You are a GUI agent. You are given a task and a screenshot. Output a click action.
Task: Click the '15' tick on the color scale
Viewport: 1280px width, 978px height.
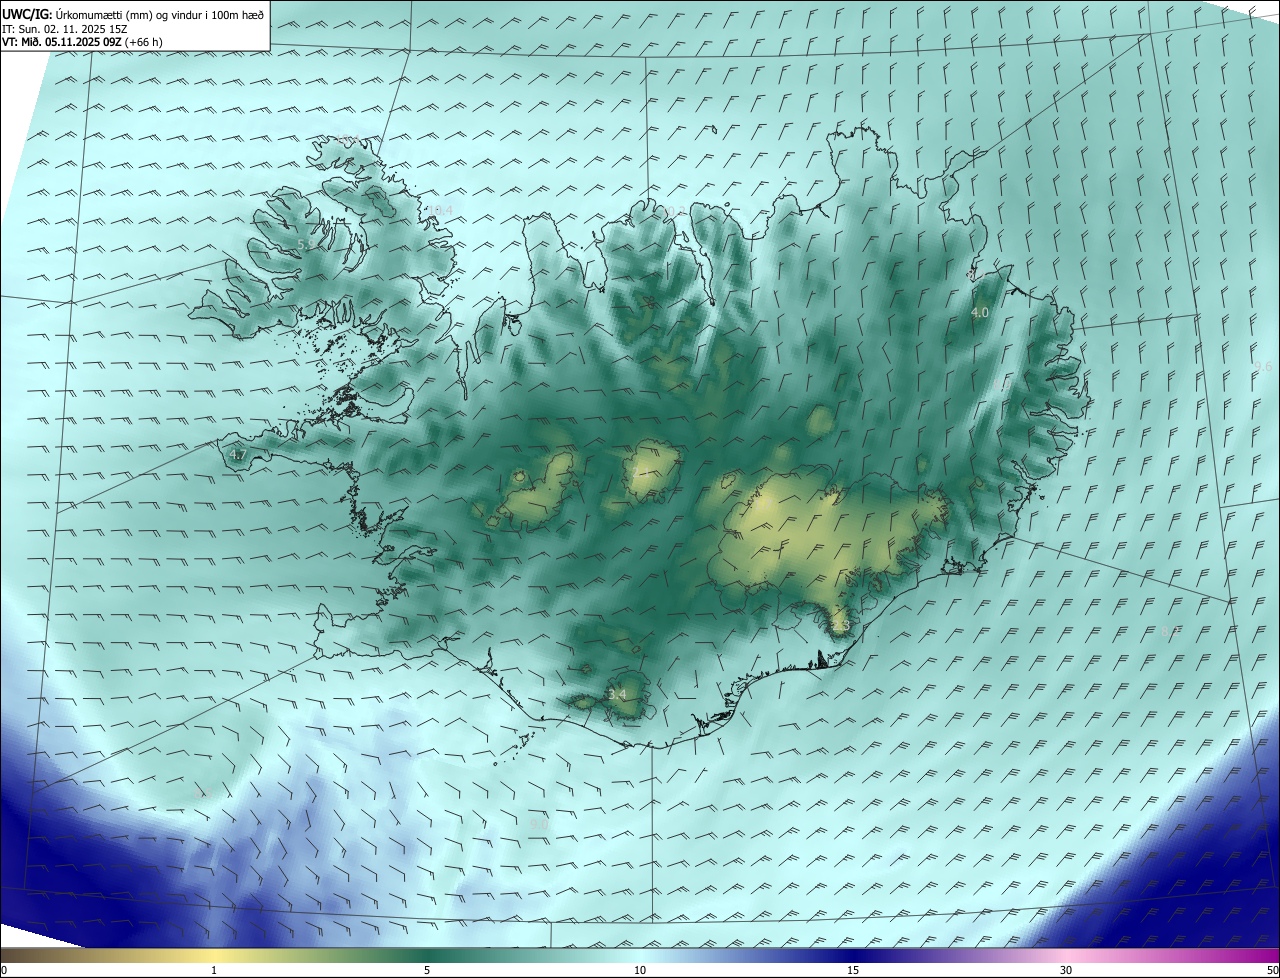[x=853, y=970]
